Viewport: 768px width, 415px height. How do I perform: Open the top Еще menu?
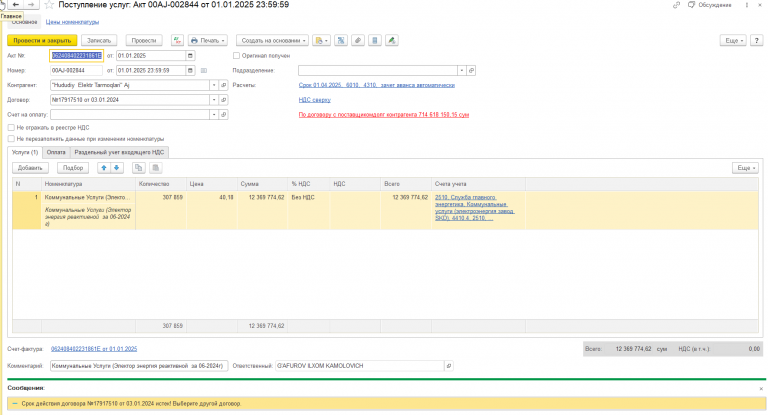(x=733, y=41)
